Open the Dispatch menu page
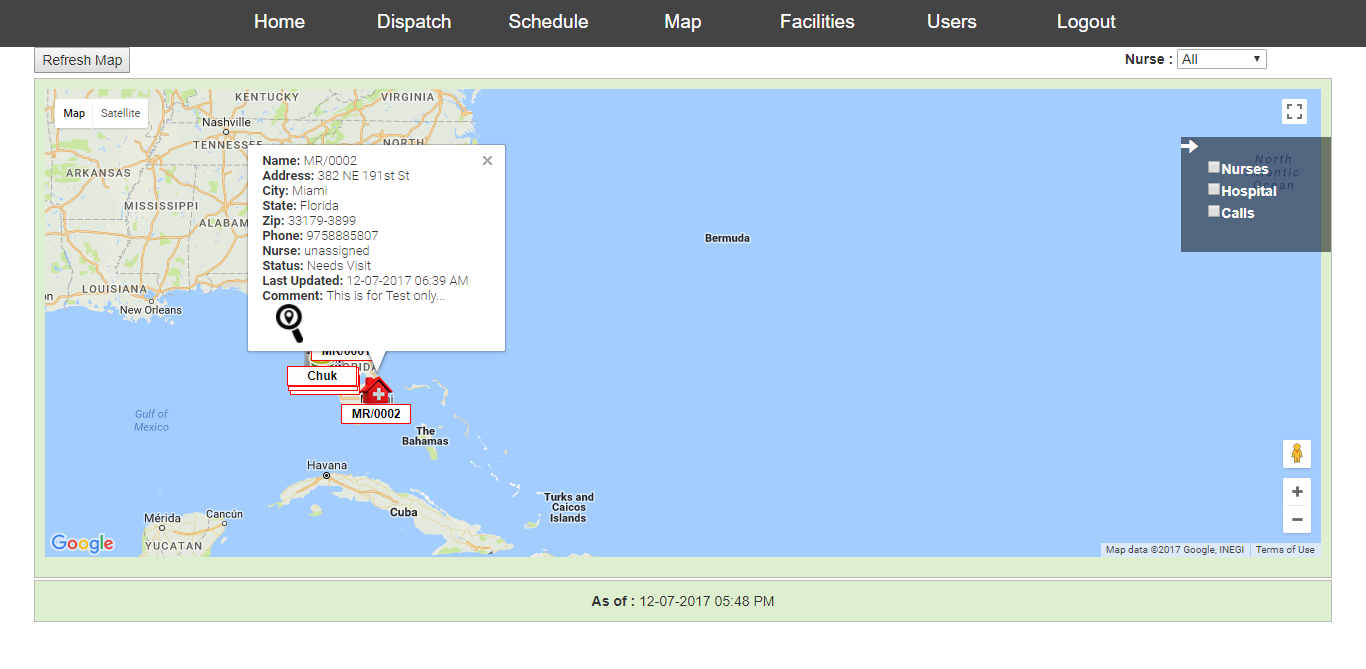This screenshot has height=669, width=1366. click(414, 22)
